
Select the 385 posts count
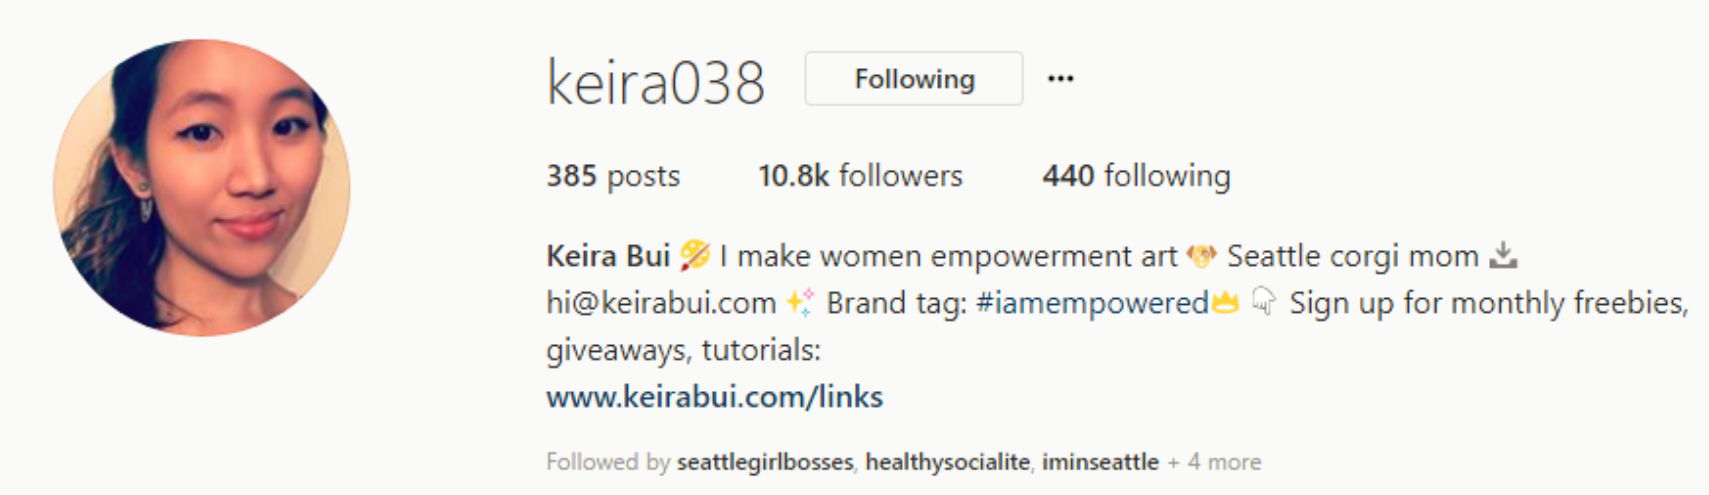point(613,176)
